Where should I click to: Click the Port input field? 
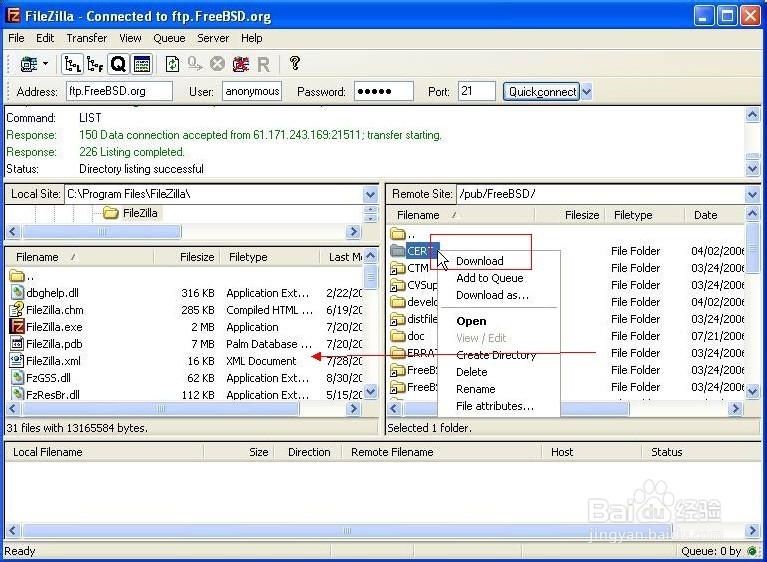(x=476, y=91)
